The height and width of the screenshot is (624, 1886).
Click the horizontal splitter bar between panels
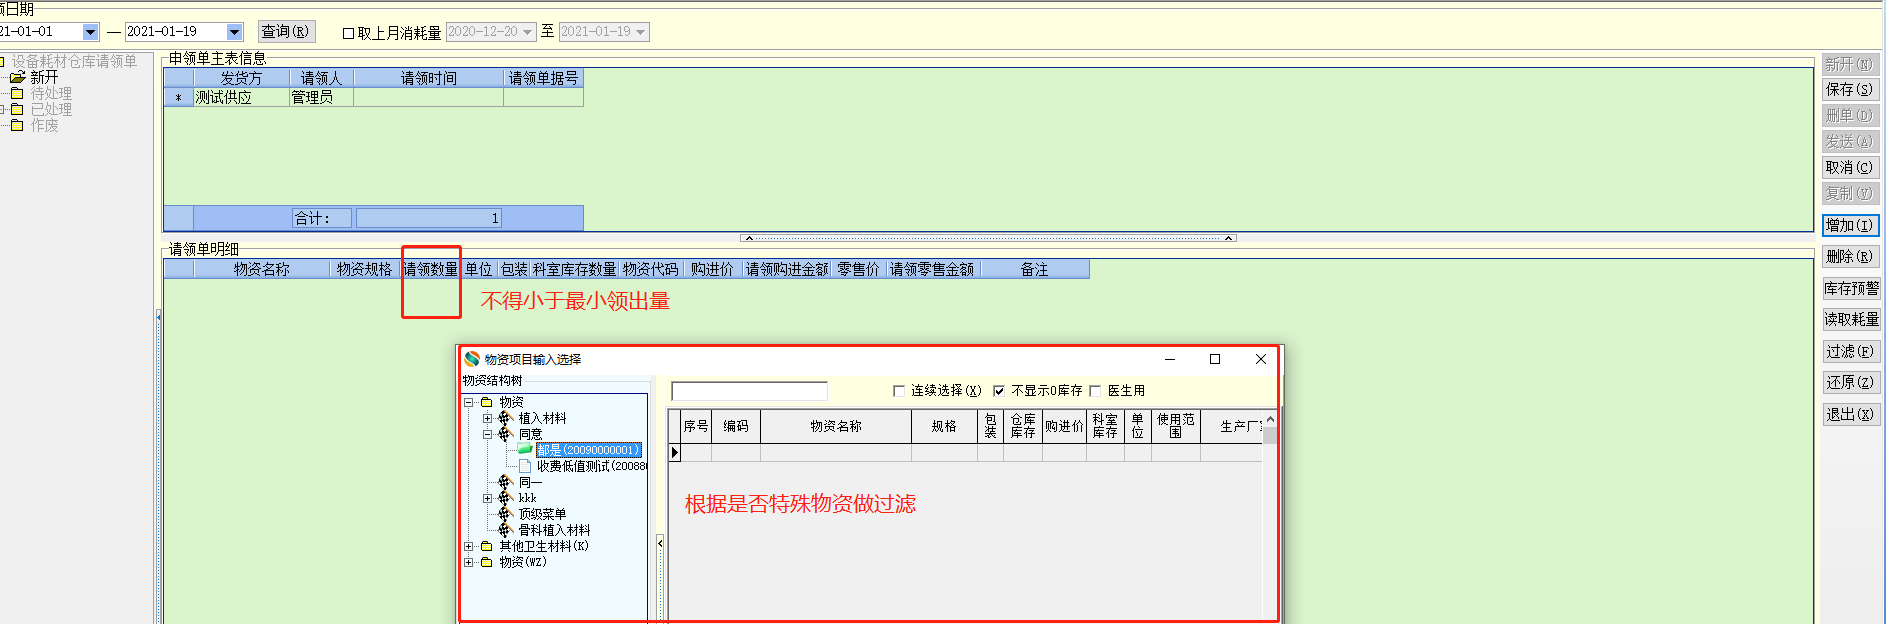click(x=988, y=238)
